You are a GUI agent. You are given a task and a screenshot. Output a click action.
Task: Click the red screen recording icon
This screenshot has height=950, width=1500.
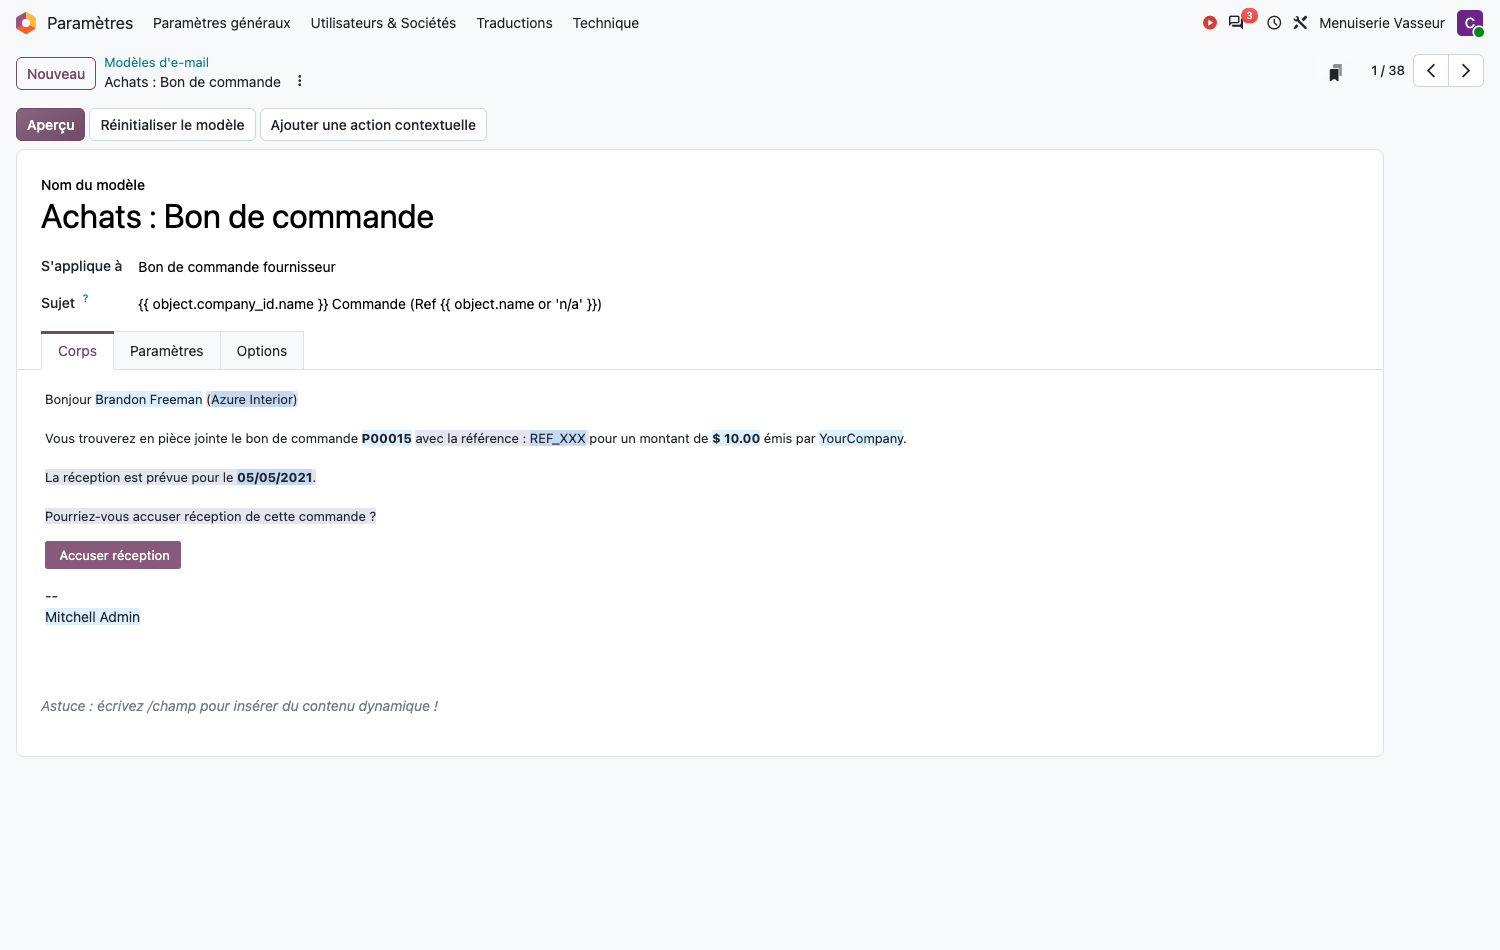[1210, 23]
